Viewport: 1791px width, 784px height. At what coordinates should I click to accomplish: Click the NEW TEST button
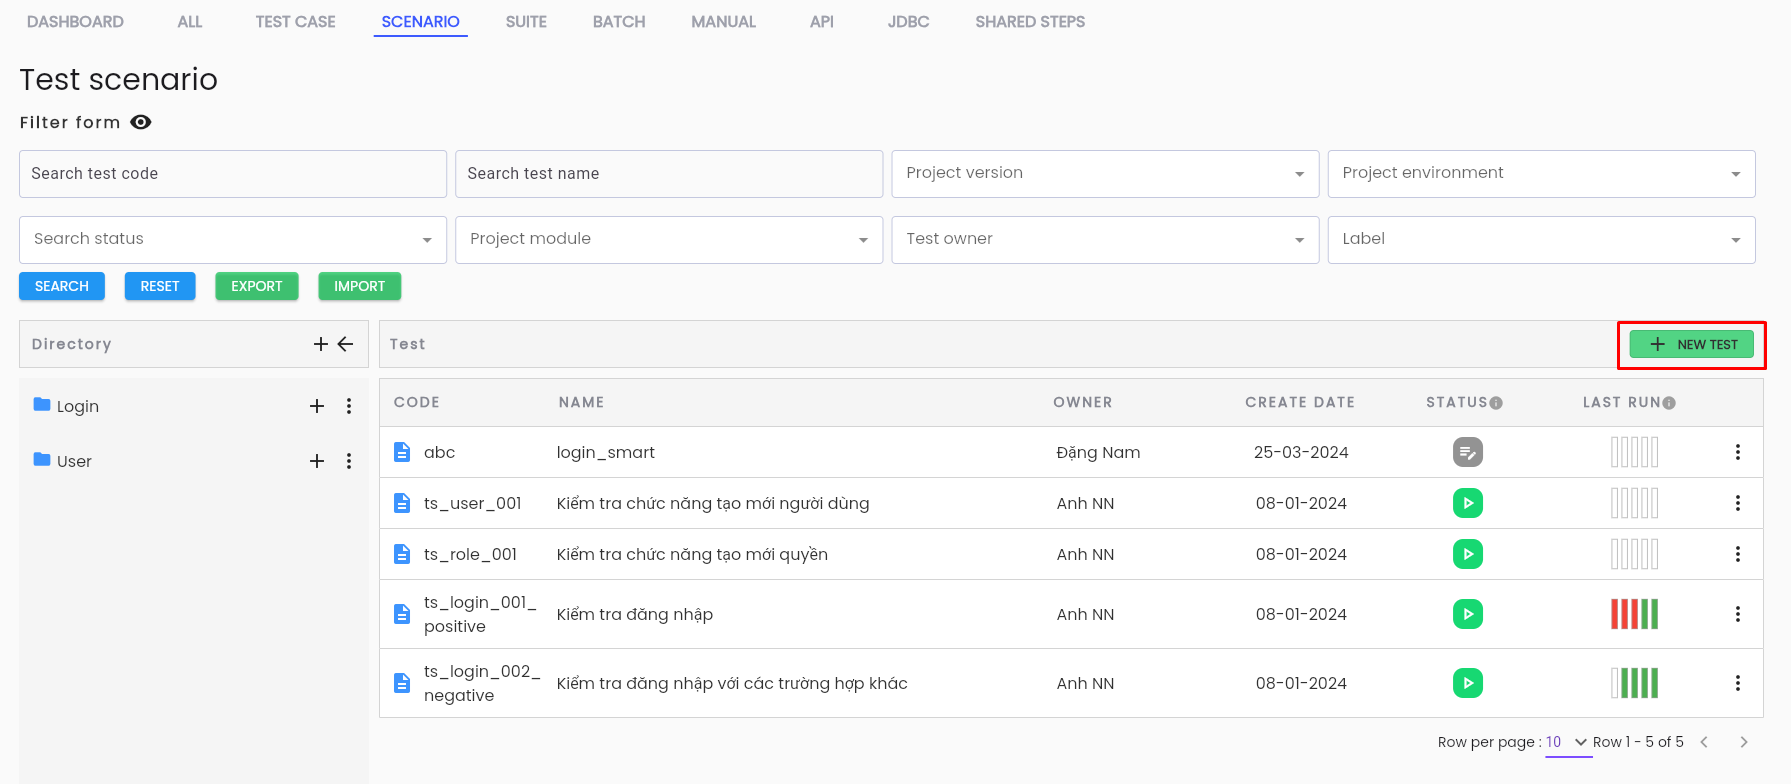[1691, 344]
